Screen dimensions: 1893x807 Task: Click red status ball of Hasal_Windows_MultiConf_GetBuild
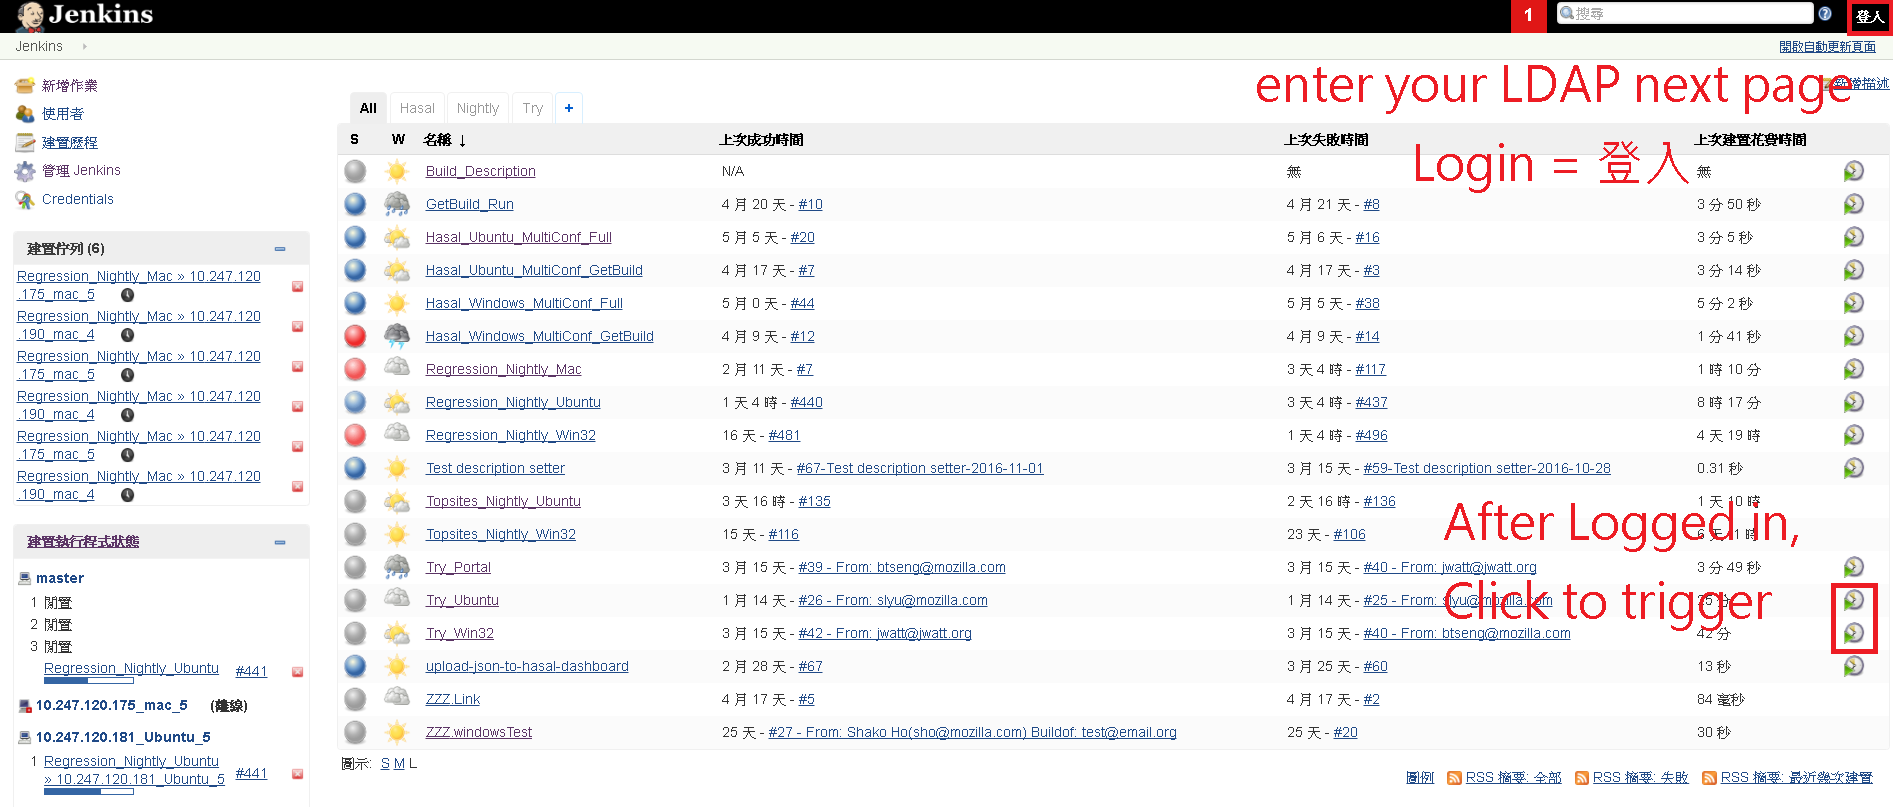pyautogui.click(x=355, y=336)
